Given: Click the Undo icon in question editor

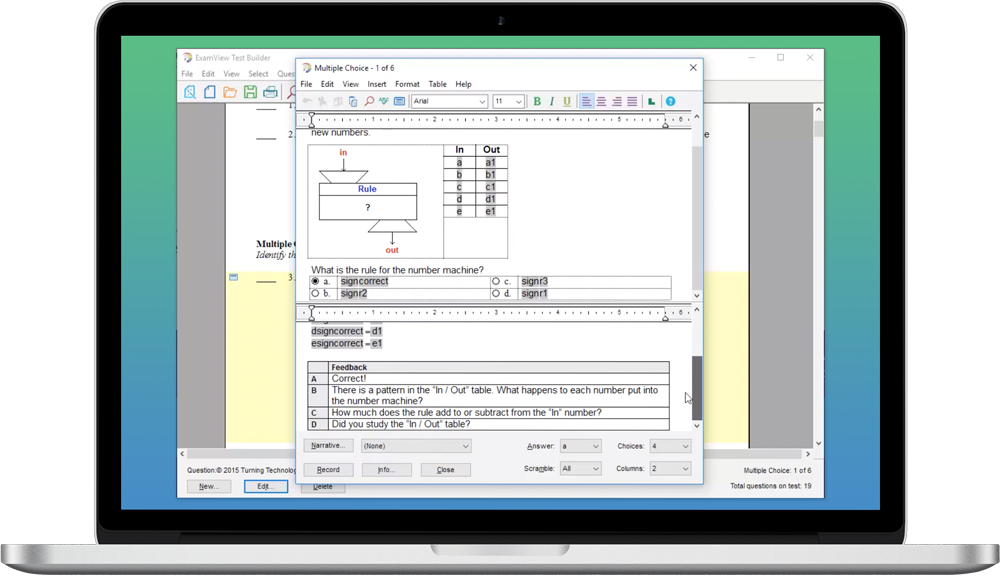Looking at the screenshot, I should point(307,101).
